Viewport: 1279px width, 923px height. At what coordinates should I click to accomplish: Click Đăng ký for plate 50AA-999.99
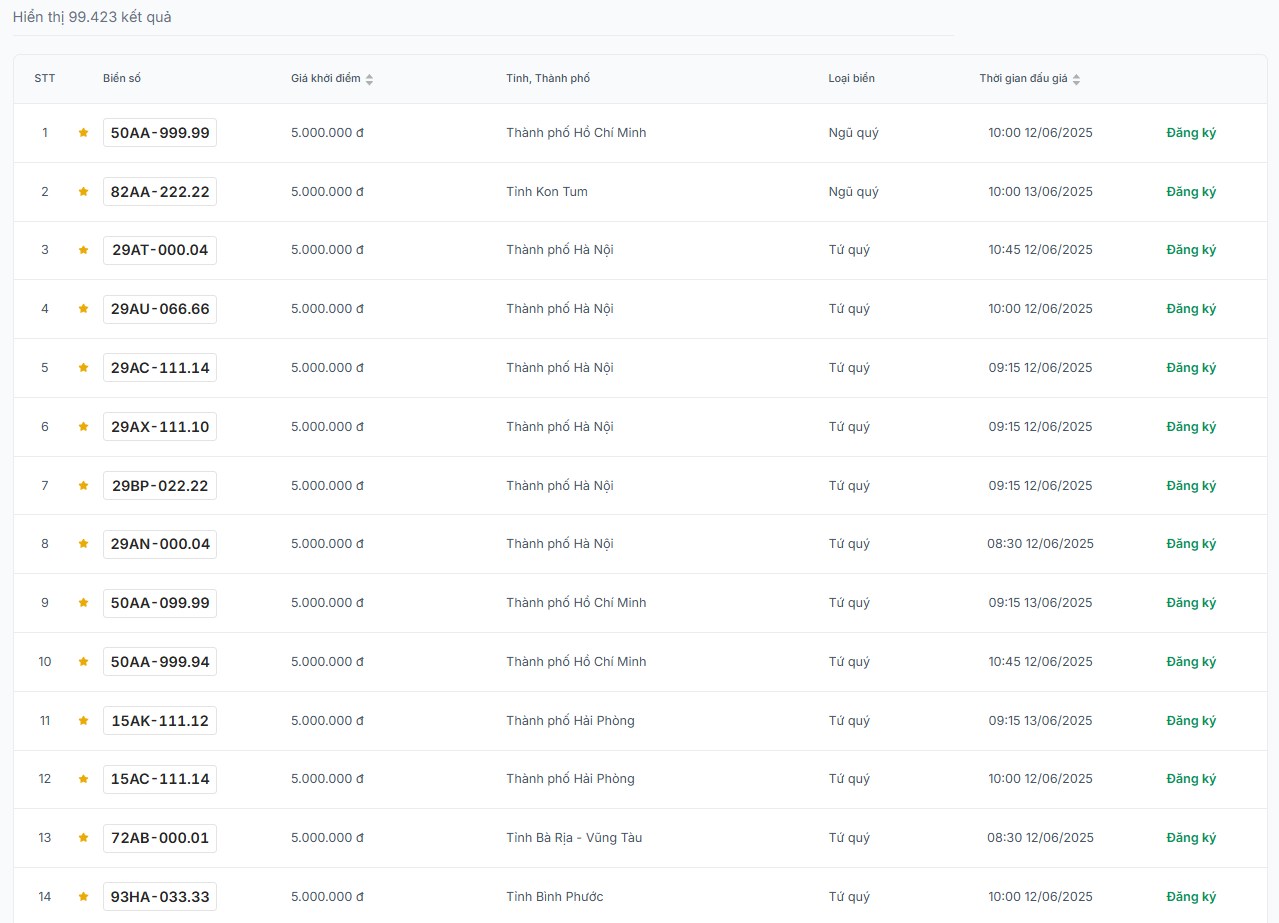point(1191,133)
